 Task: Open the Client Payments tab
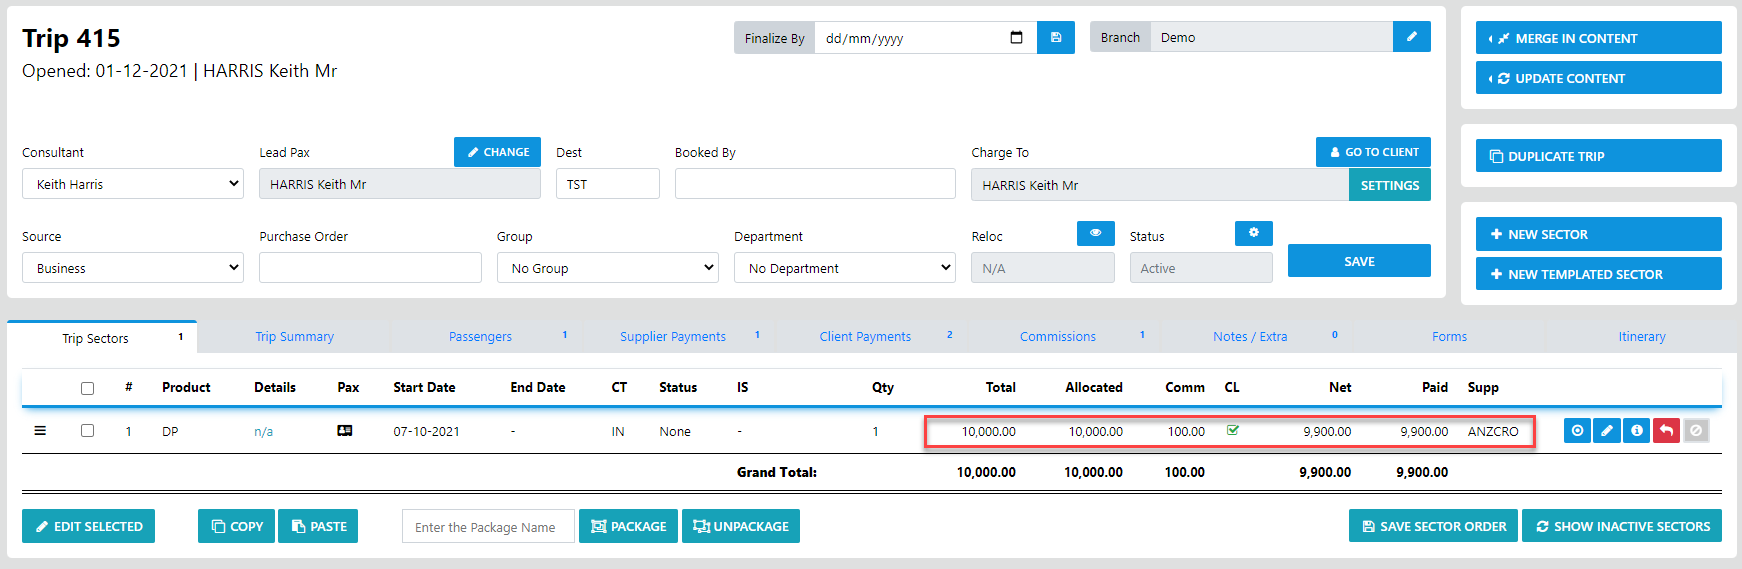[x=865, y=337]
